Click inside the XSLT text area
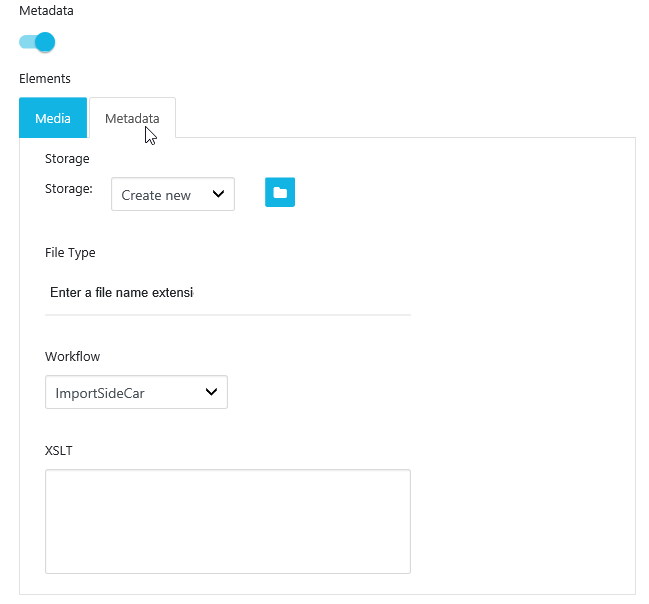The width and height of the screenshot is (649, 604). coord(227,521)
